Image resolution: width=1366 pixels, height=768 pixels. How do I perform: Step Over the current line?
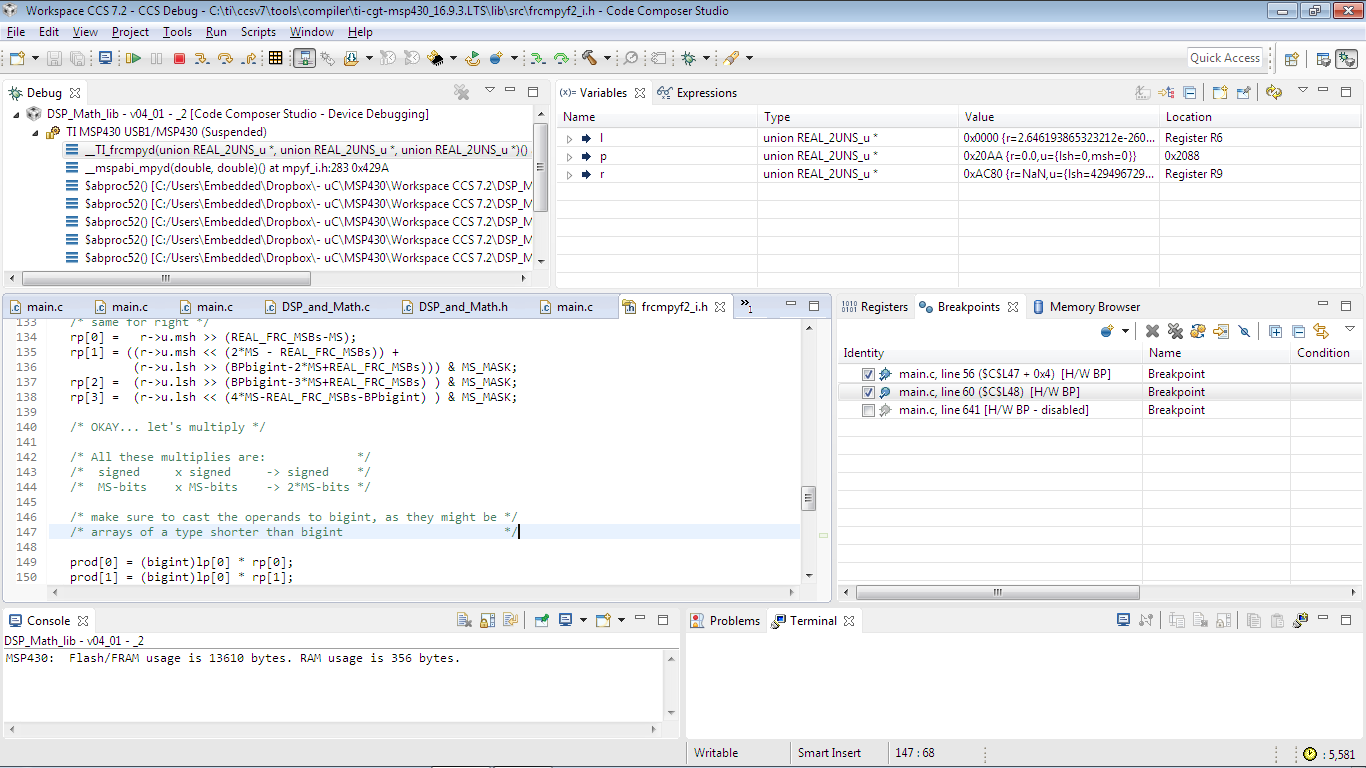point(224,57)
